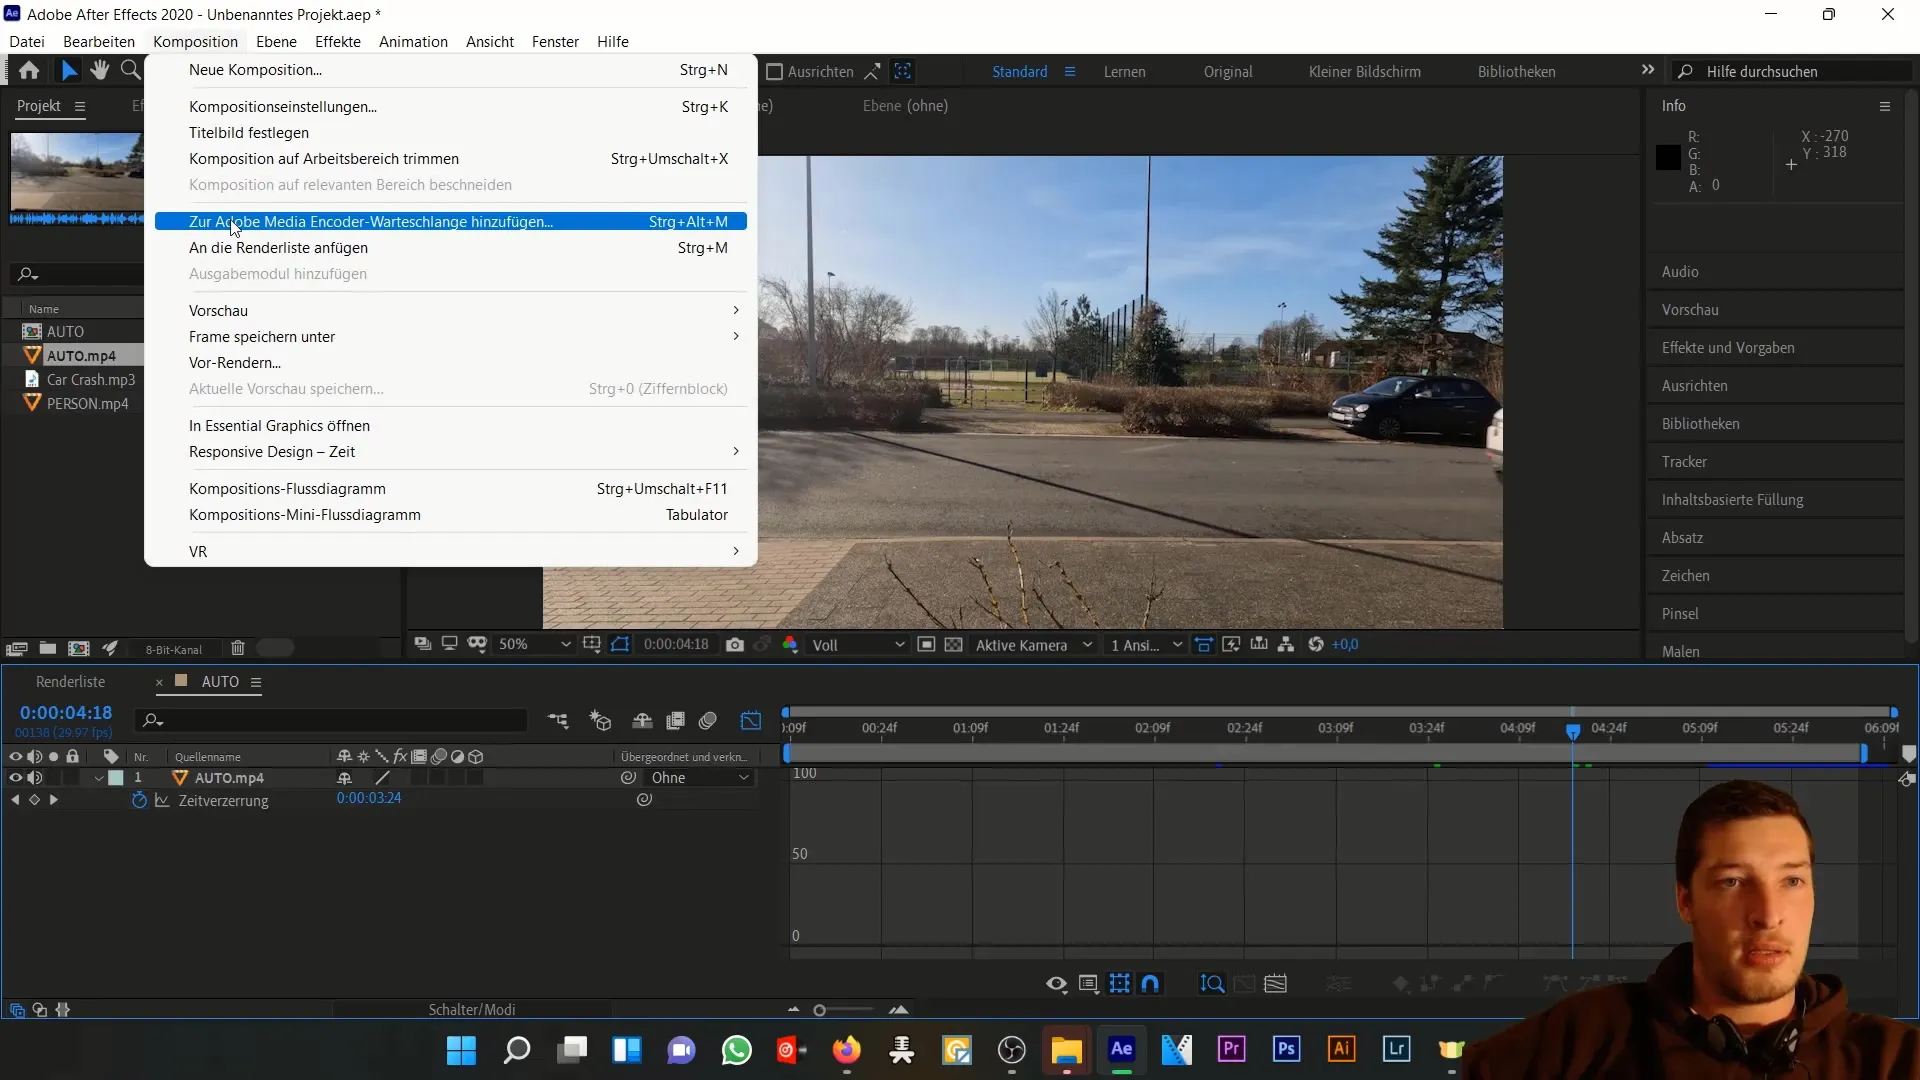
Task: Expand the VR submenu arrow
Action: pos(733,551)
